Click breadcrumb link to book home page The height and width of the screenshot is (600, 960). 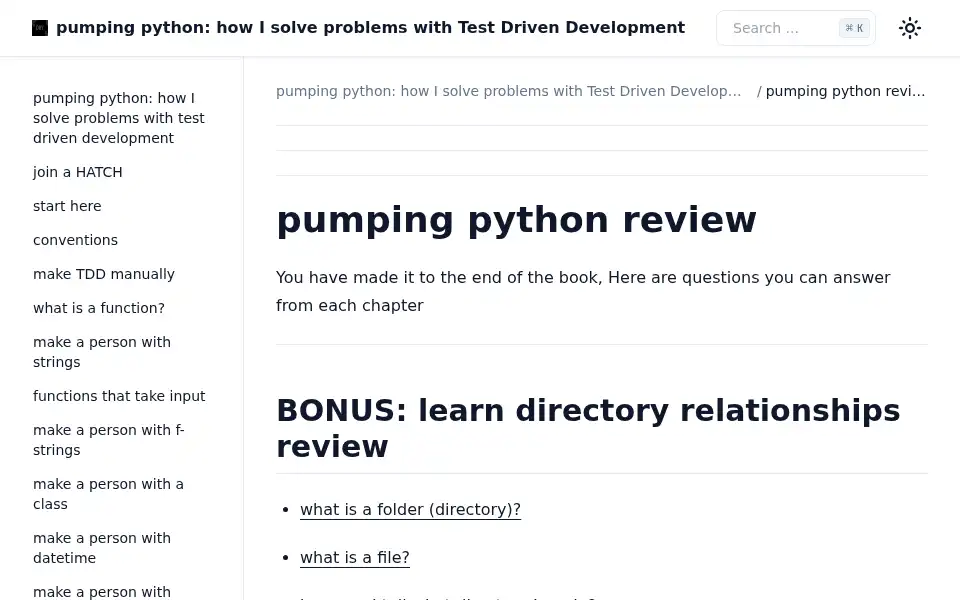click(509, 91)
